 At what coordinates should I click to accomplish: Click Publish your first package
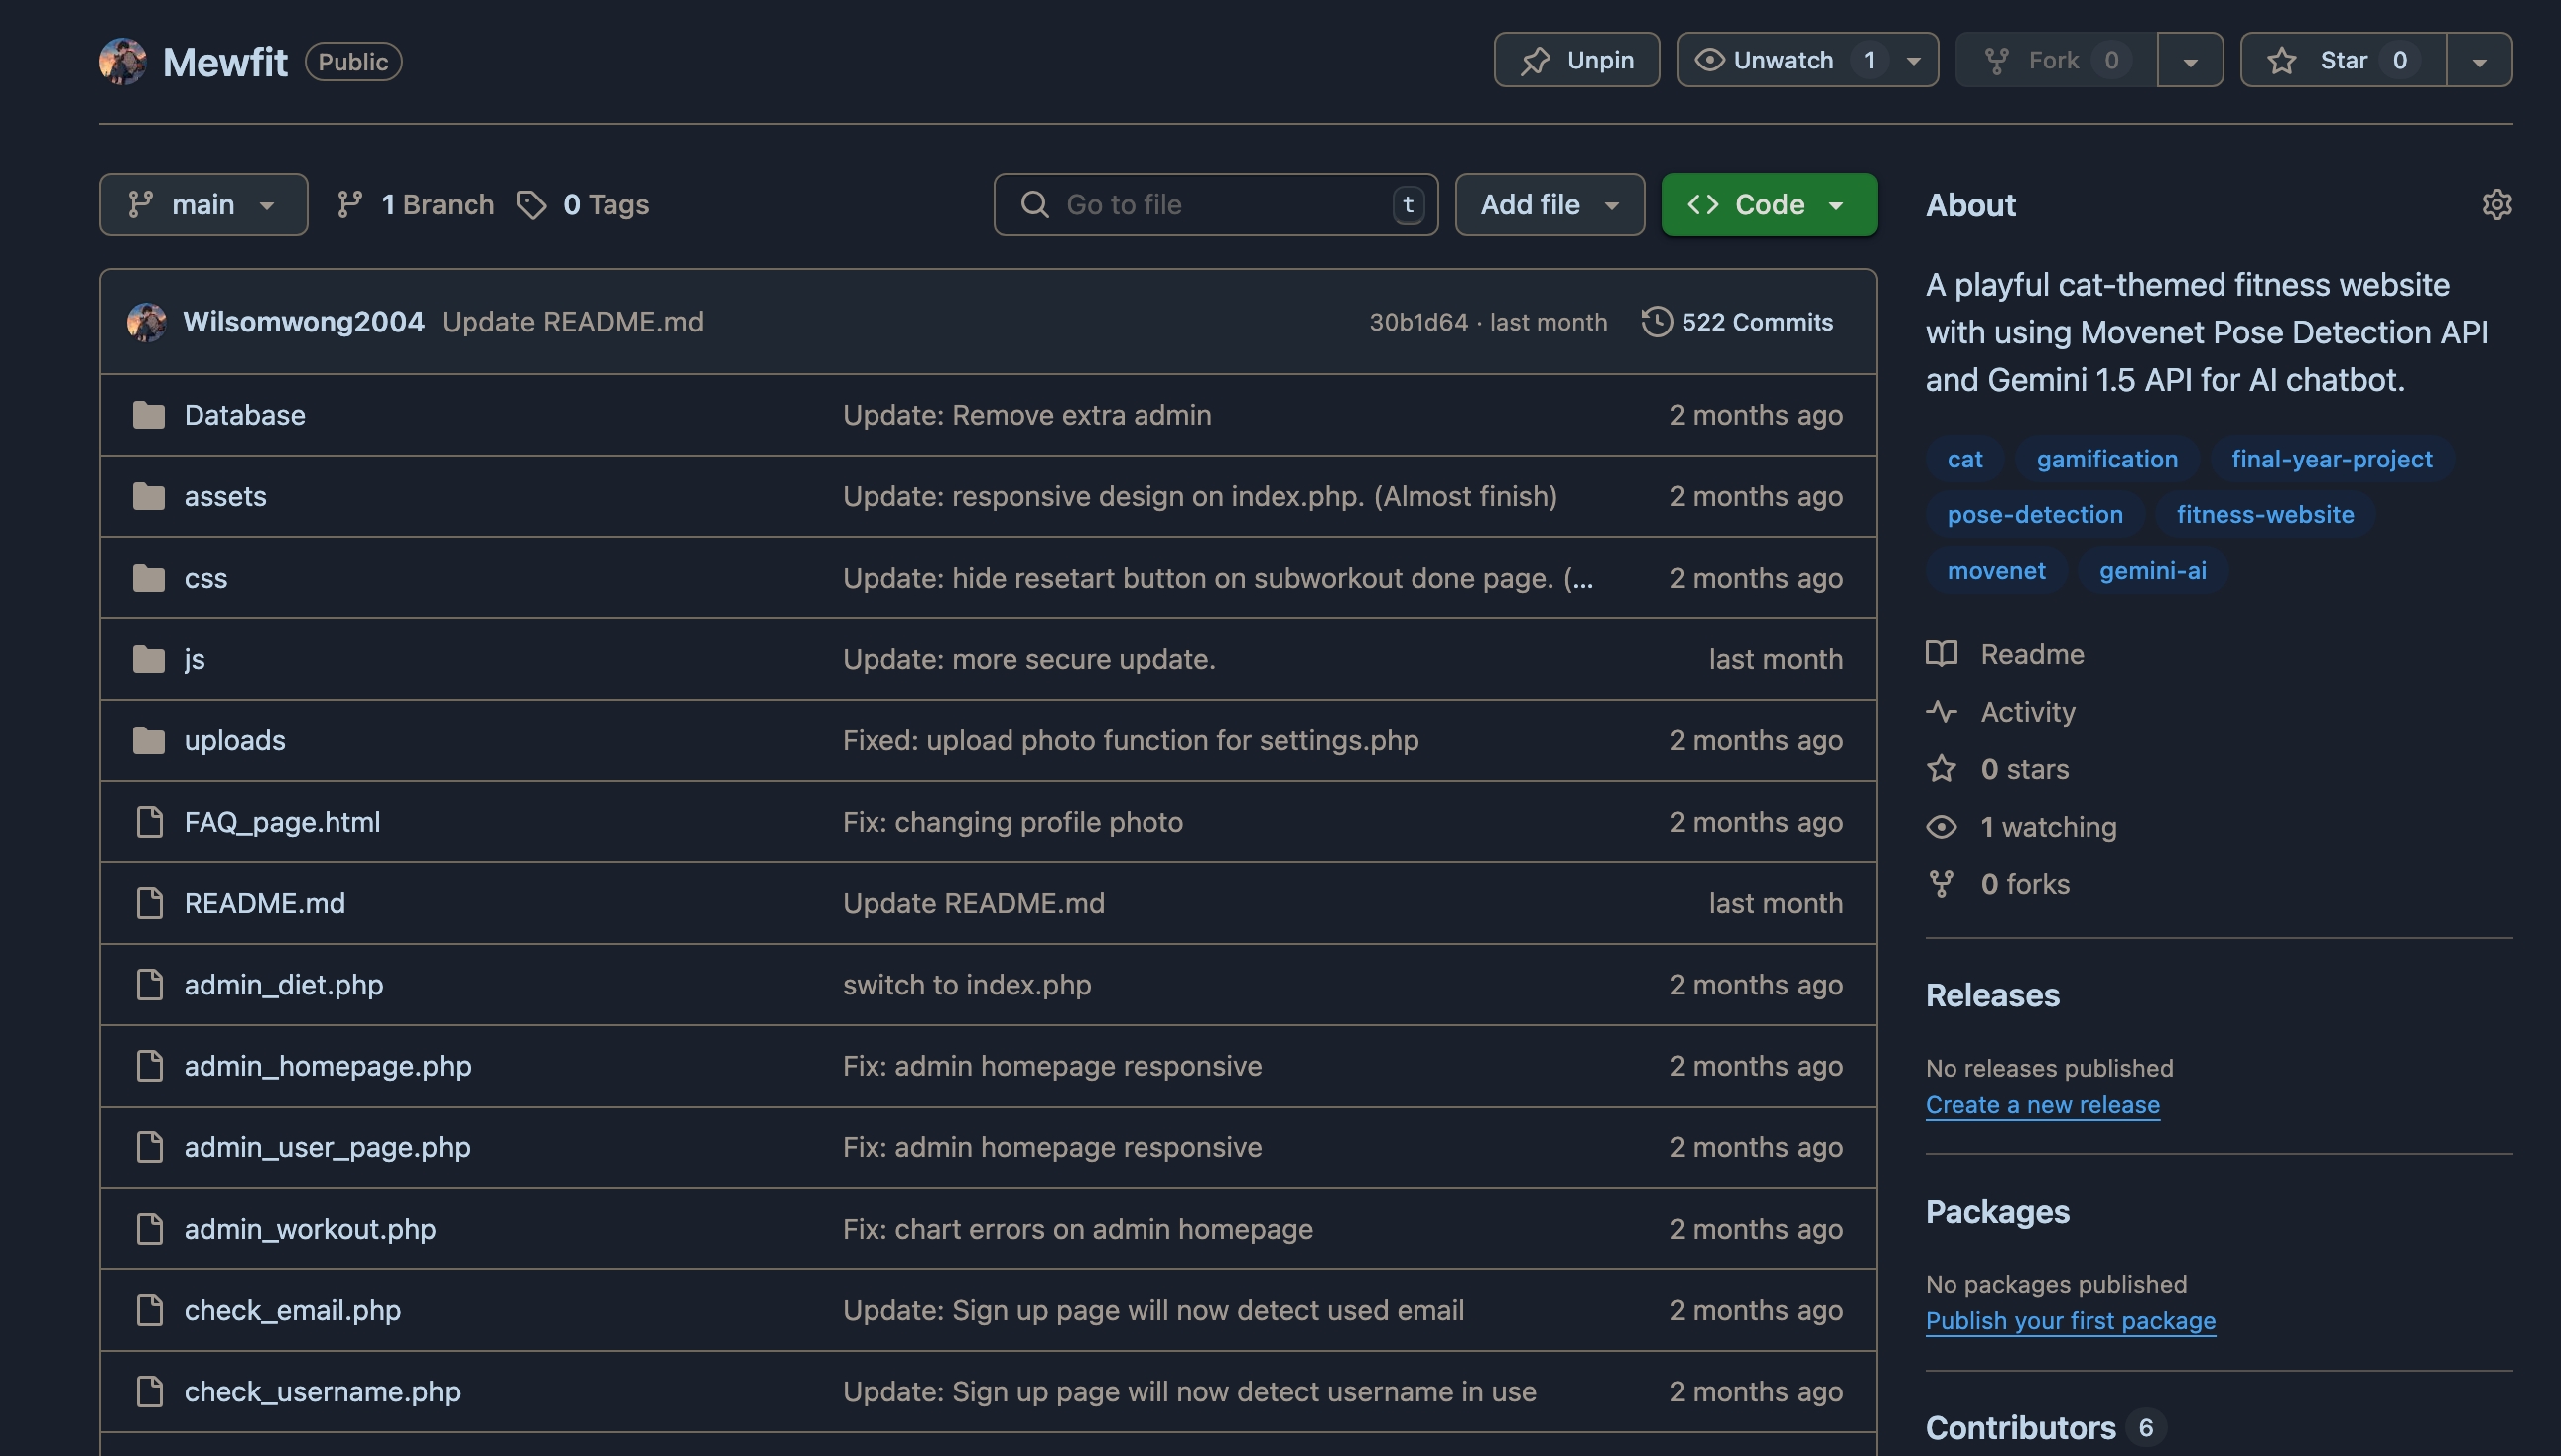click(2070, 1321)
